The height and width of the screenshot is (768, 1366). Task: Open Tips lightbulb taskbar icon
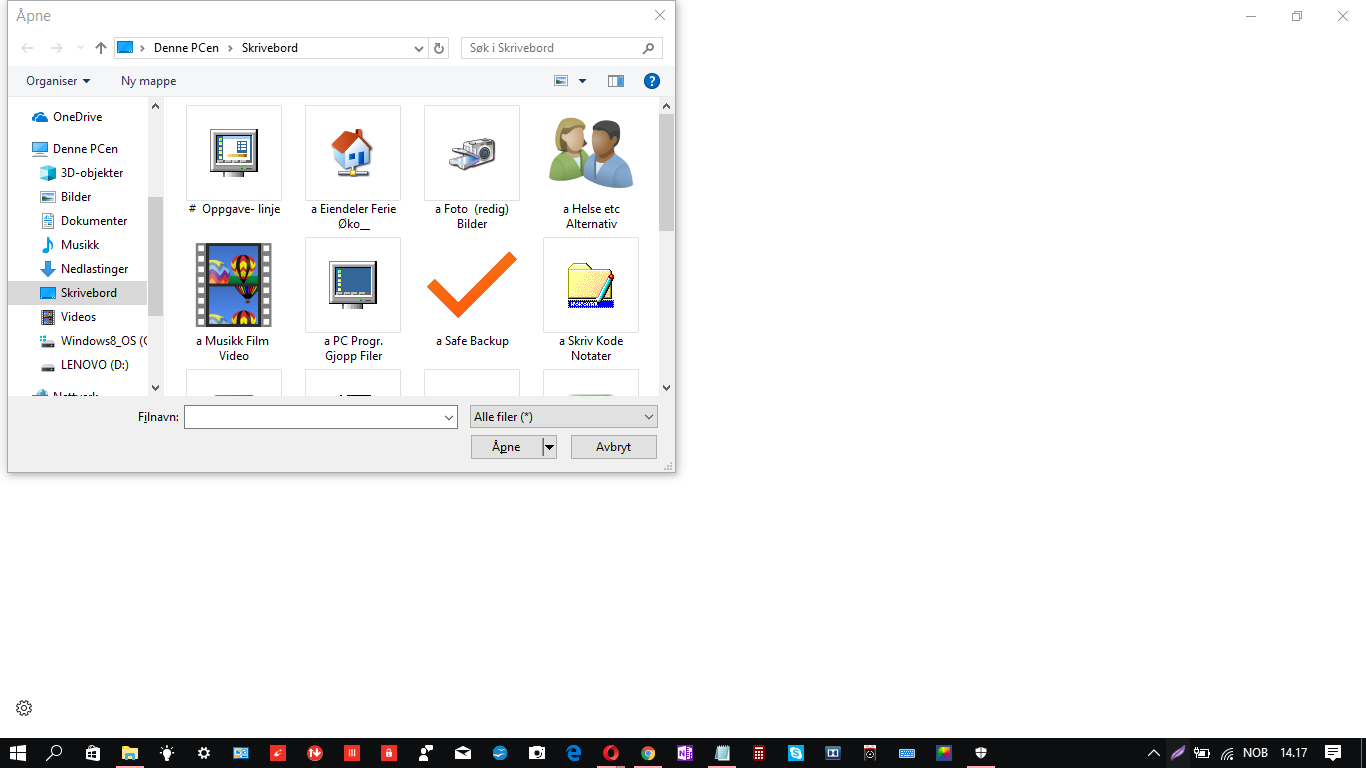click(166, 753)
